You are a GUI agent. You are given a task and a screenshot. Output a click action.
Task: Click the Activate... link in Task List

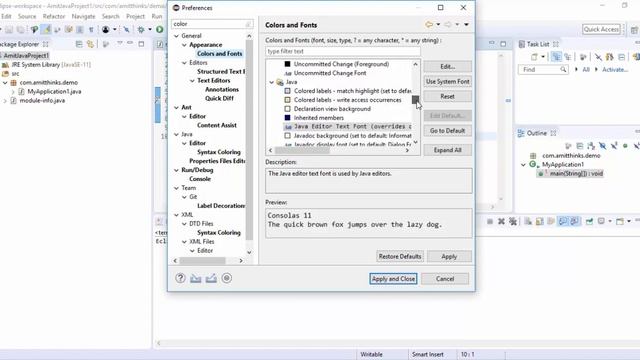click(615, 70)
